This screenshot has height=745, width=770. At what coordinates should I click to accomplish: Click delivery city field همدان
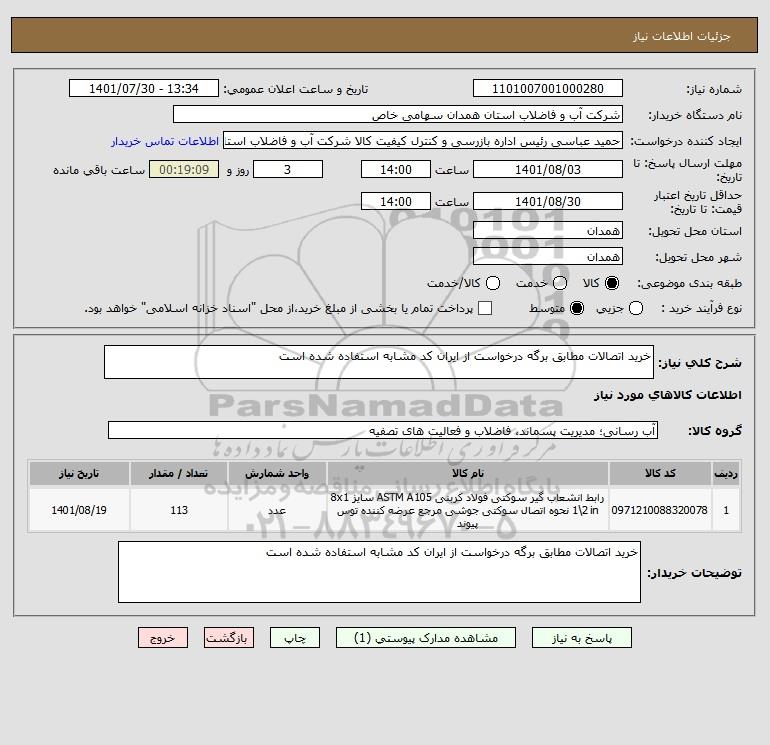(548, 257)
